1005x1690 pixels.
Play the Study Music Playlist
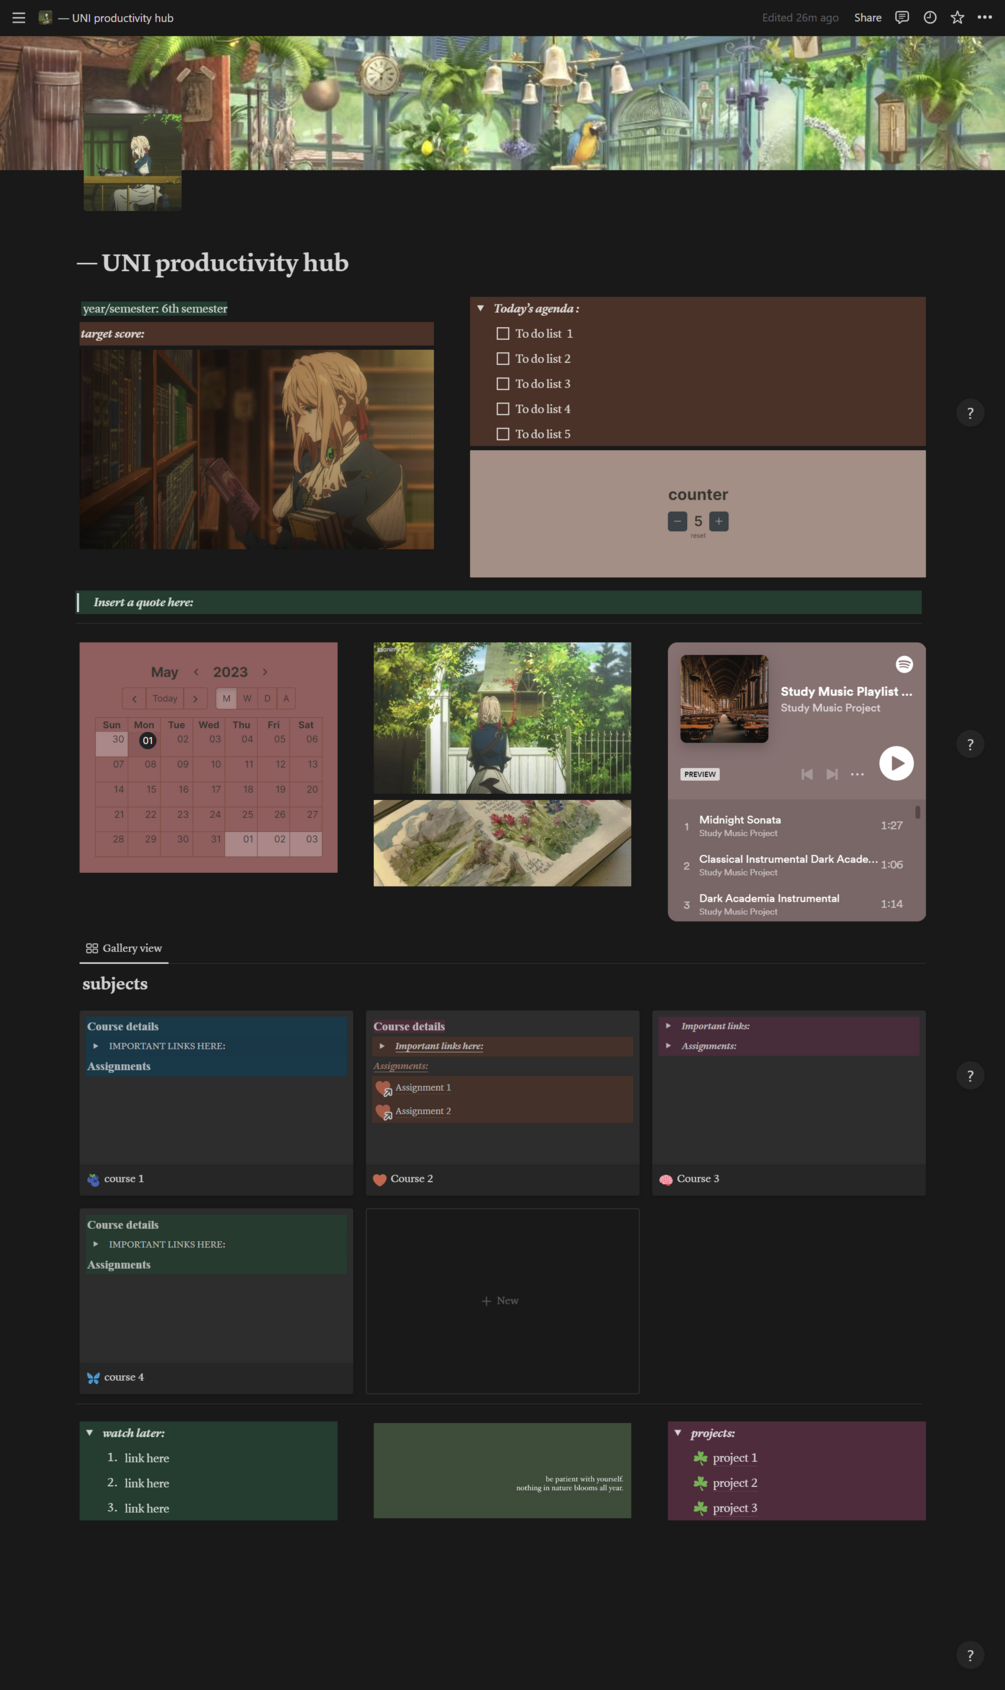point(896,763)
